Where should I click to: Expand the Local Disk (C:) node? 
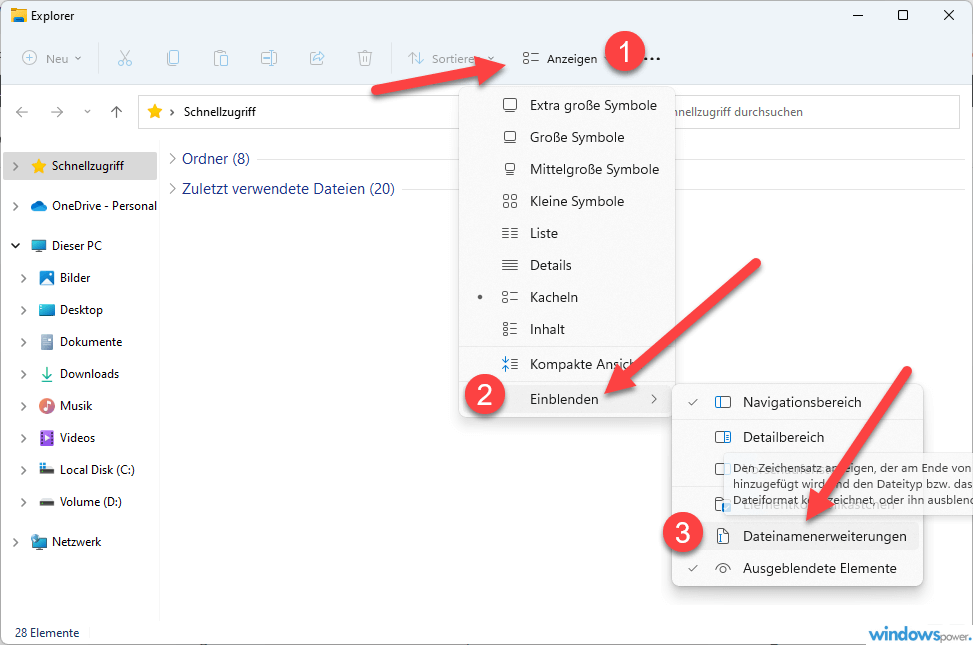(x=24, y=470)
